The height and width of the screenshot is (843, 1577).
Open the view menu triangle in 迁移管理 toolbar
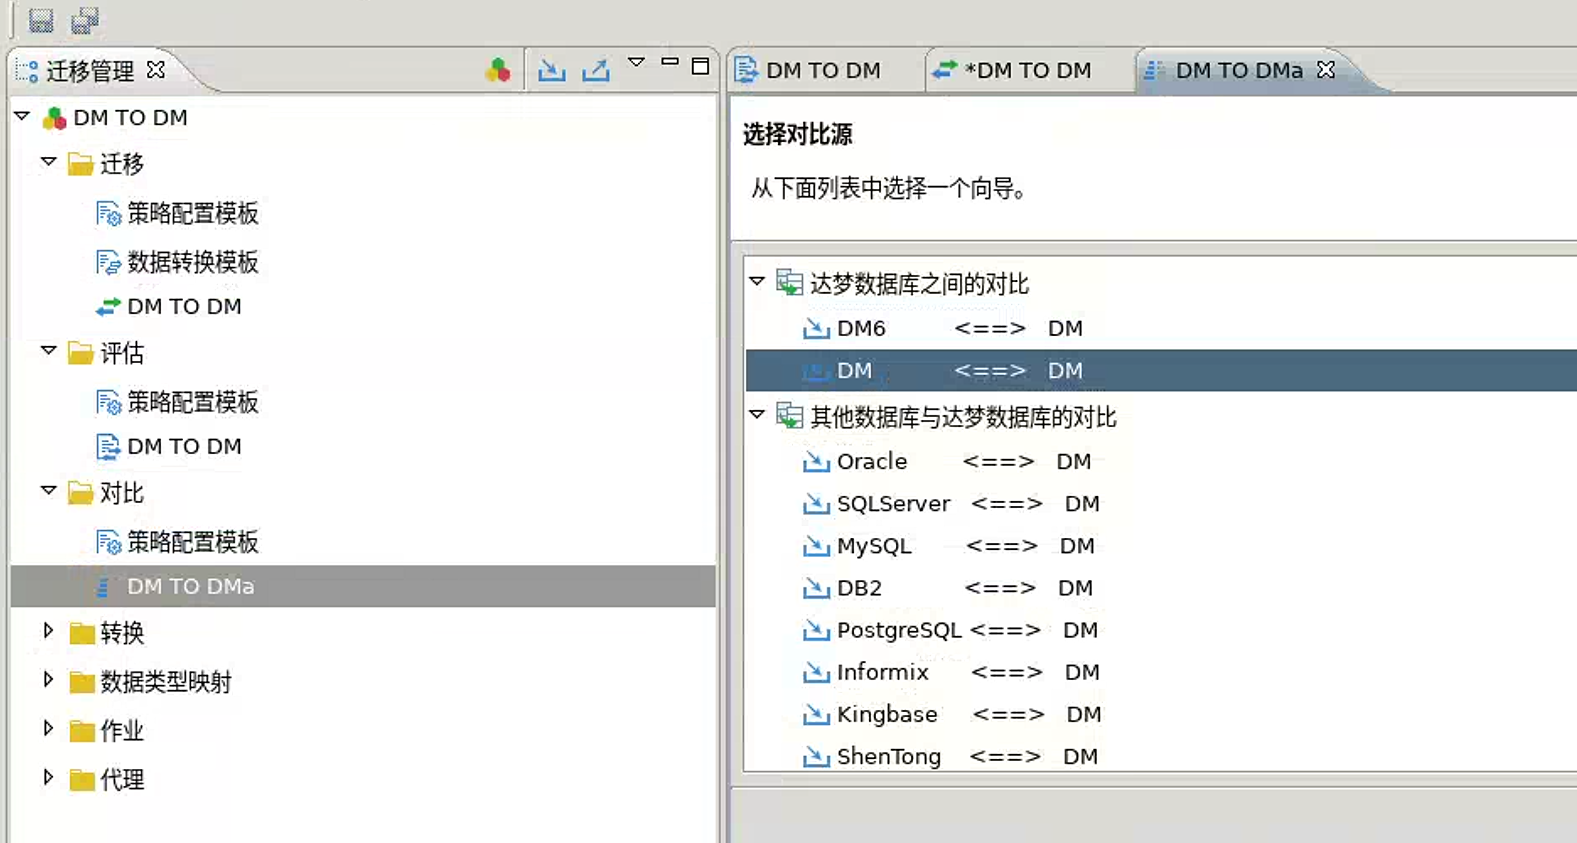636,63
